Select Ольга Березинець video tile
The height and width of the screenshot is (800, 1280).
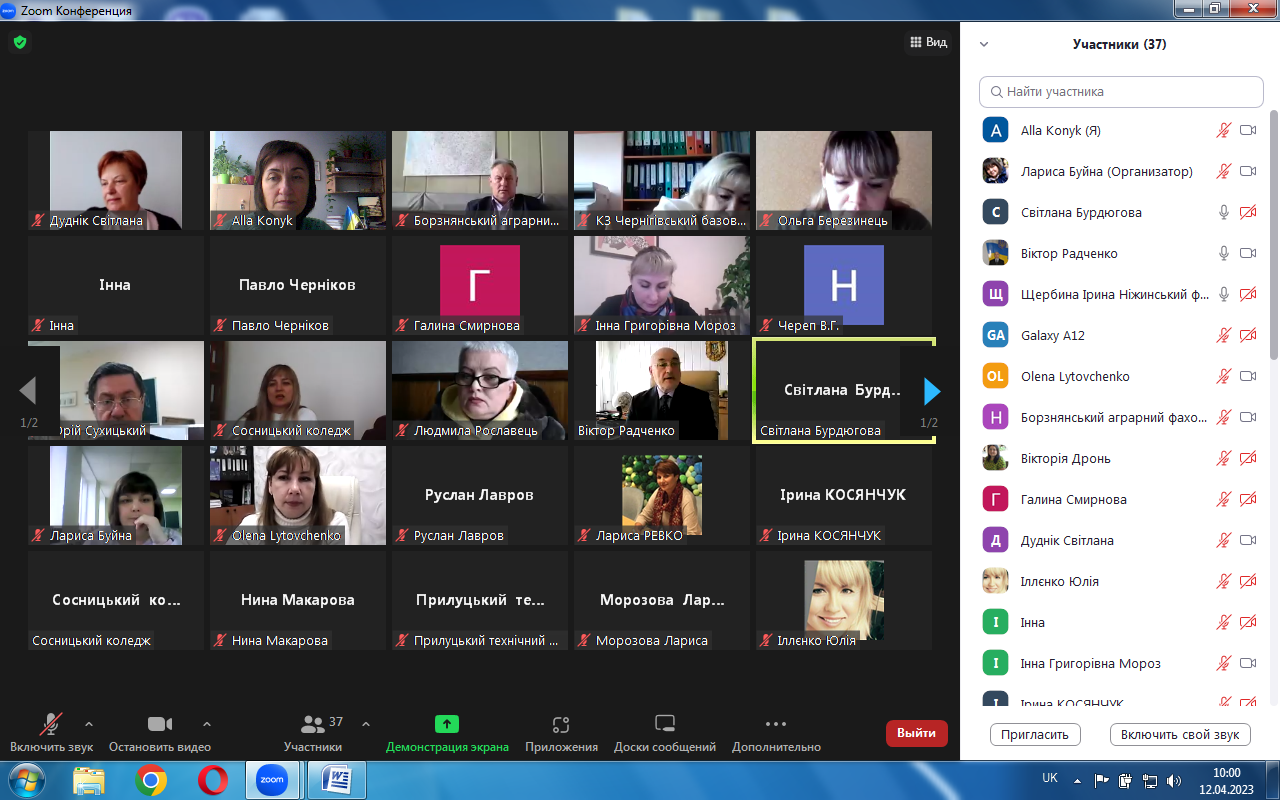tap(844, 180)
